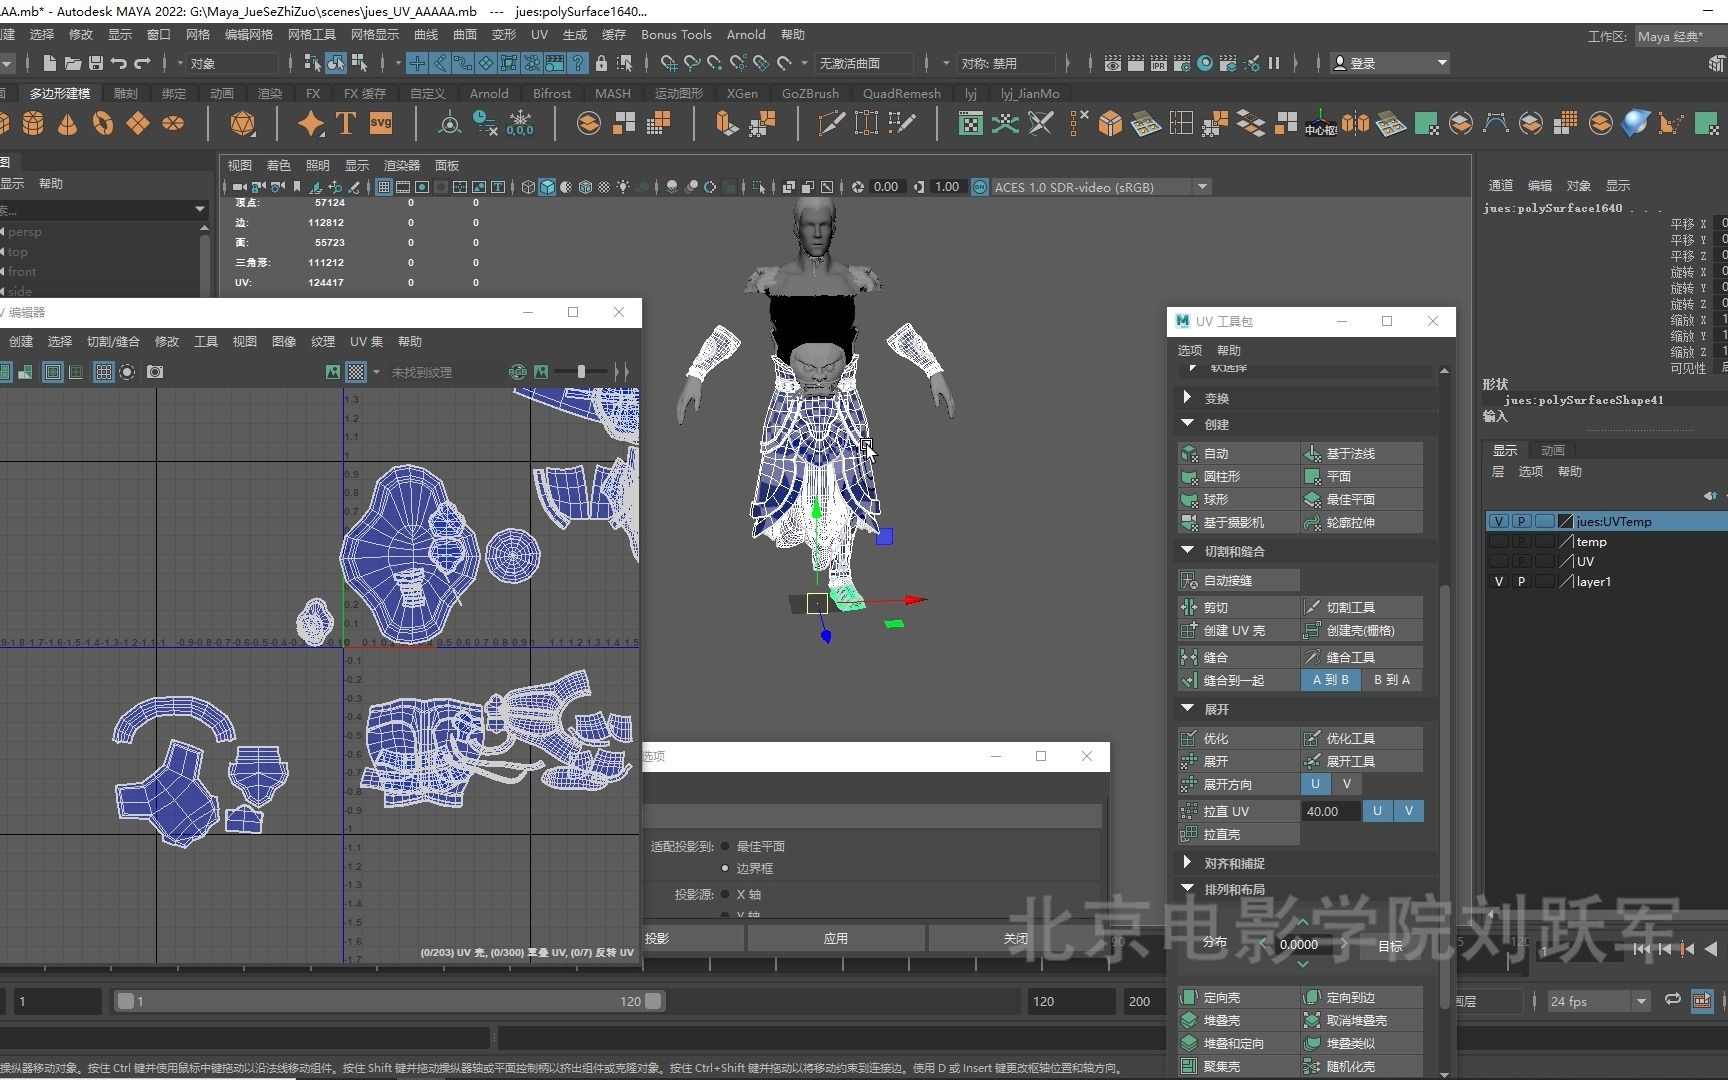Open the ACES color space dropdown

click(x=1202, y=187)
